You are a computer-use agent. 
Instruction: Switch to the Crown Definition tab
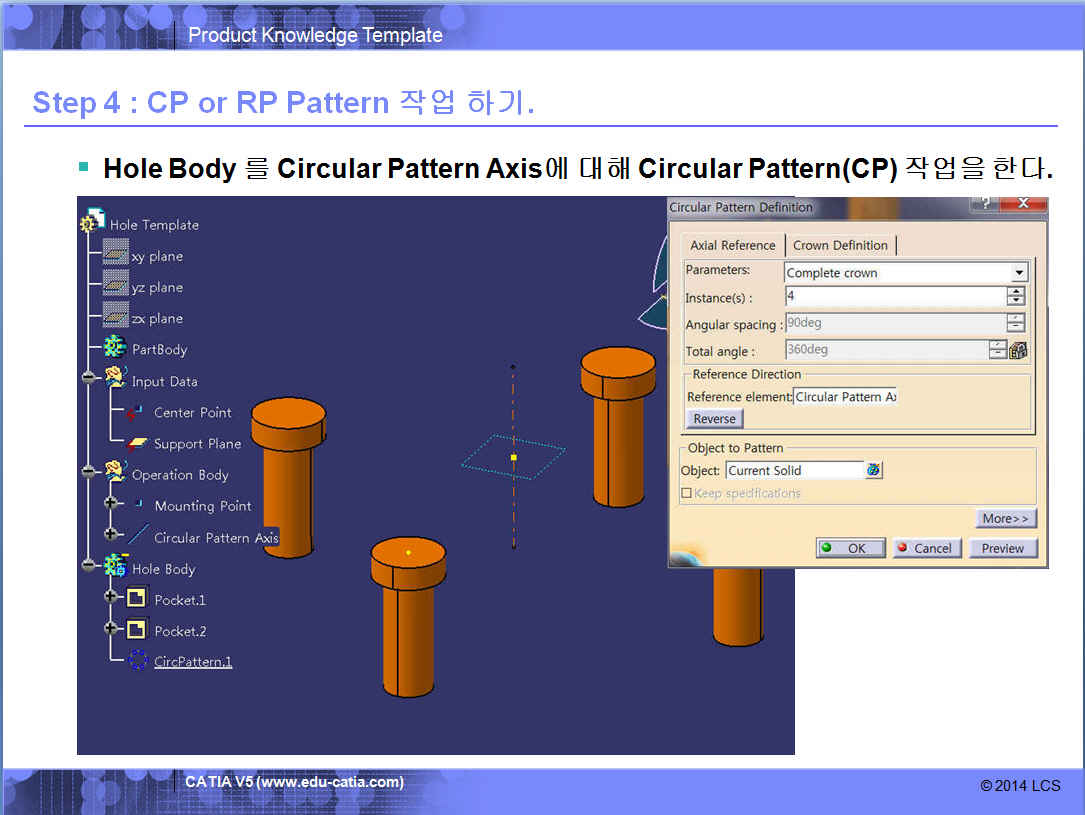pos(840,246)
